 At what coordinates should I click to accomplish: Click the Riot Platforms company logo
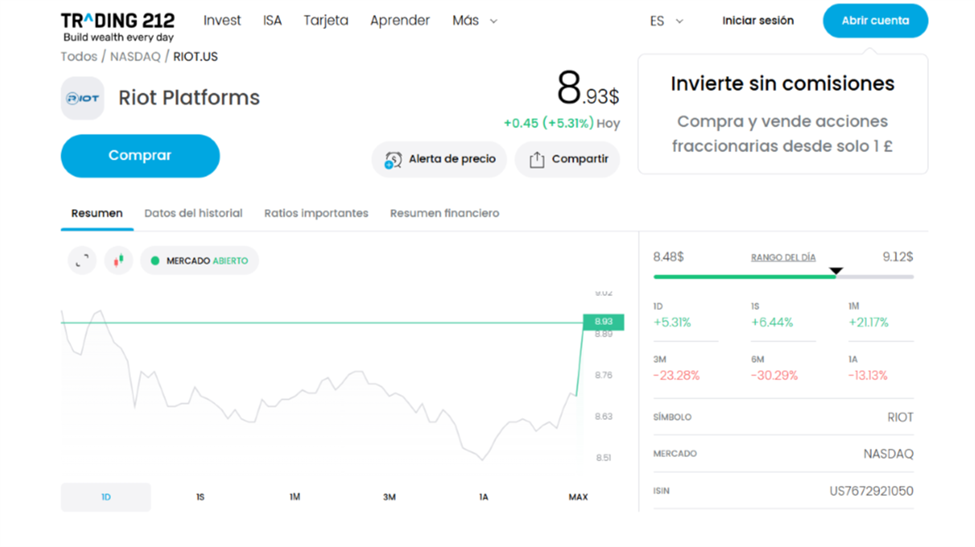coord(82,98)
